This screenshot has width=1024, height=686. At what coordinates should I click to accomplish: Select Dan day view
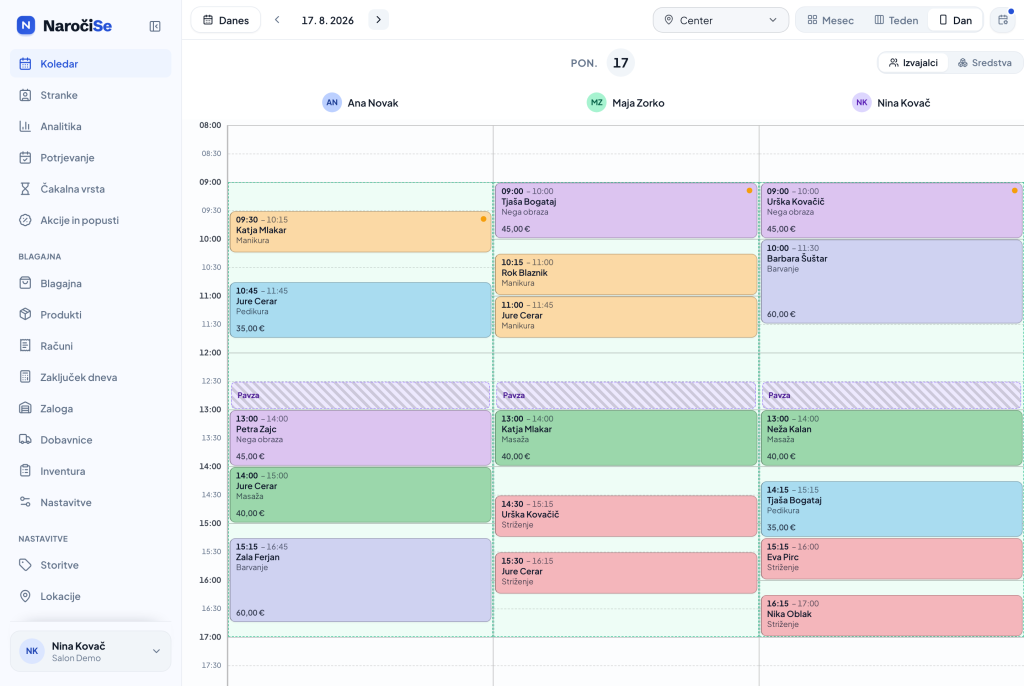(955, 20)
